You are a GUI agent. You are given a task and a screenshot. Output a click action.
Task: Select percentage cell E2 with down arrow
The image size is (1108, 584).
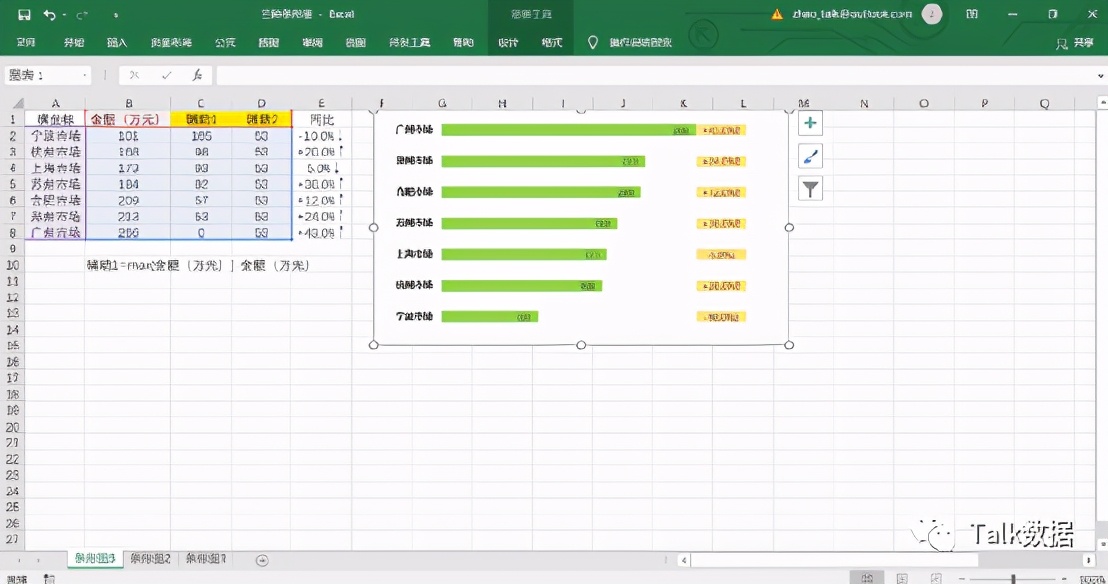click(322, 136)
